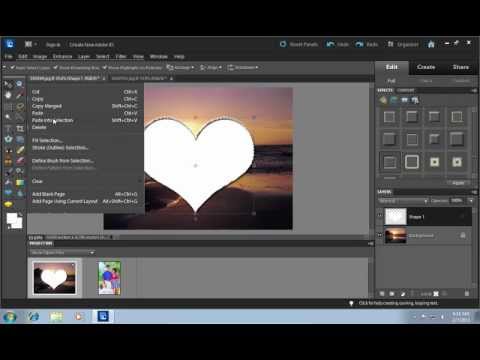Toggle the Auto Select Layer checkbox

point(13,68)
